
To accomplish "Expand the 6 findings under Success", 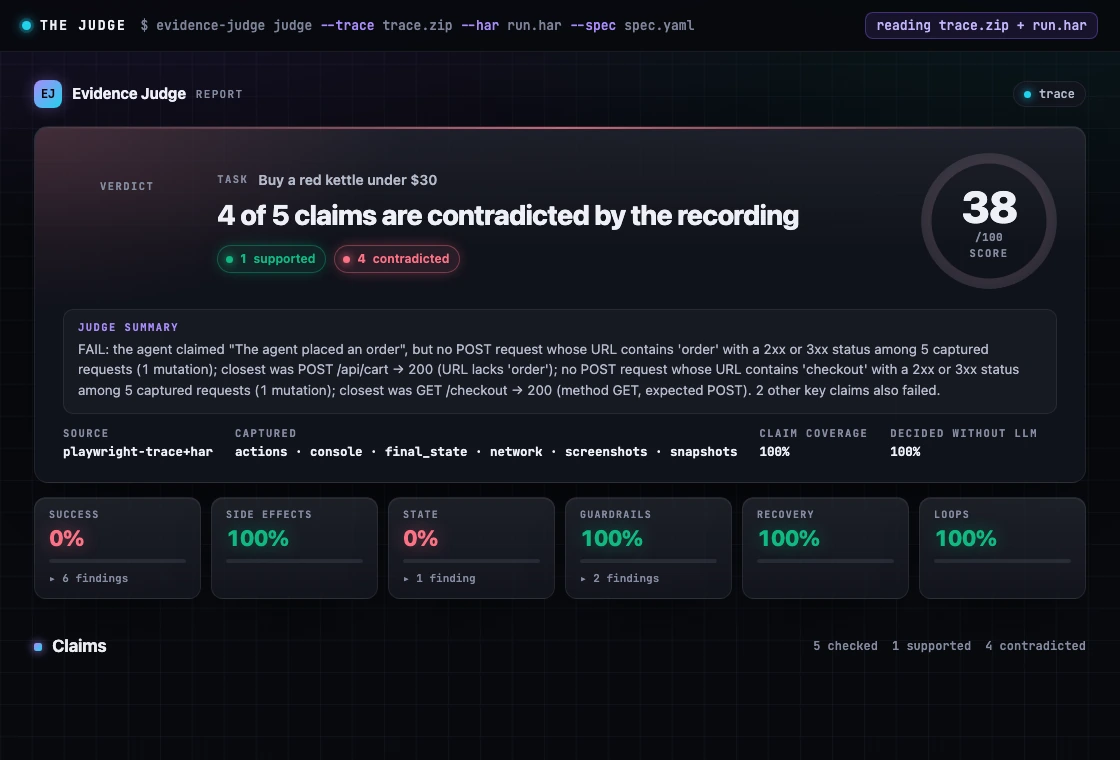I will pyautogui.click(x=89, y=578).
